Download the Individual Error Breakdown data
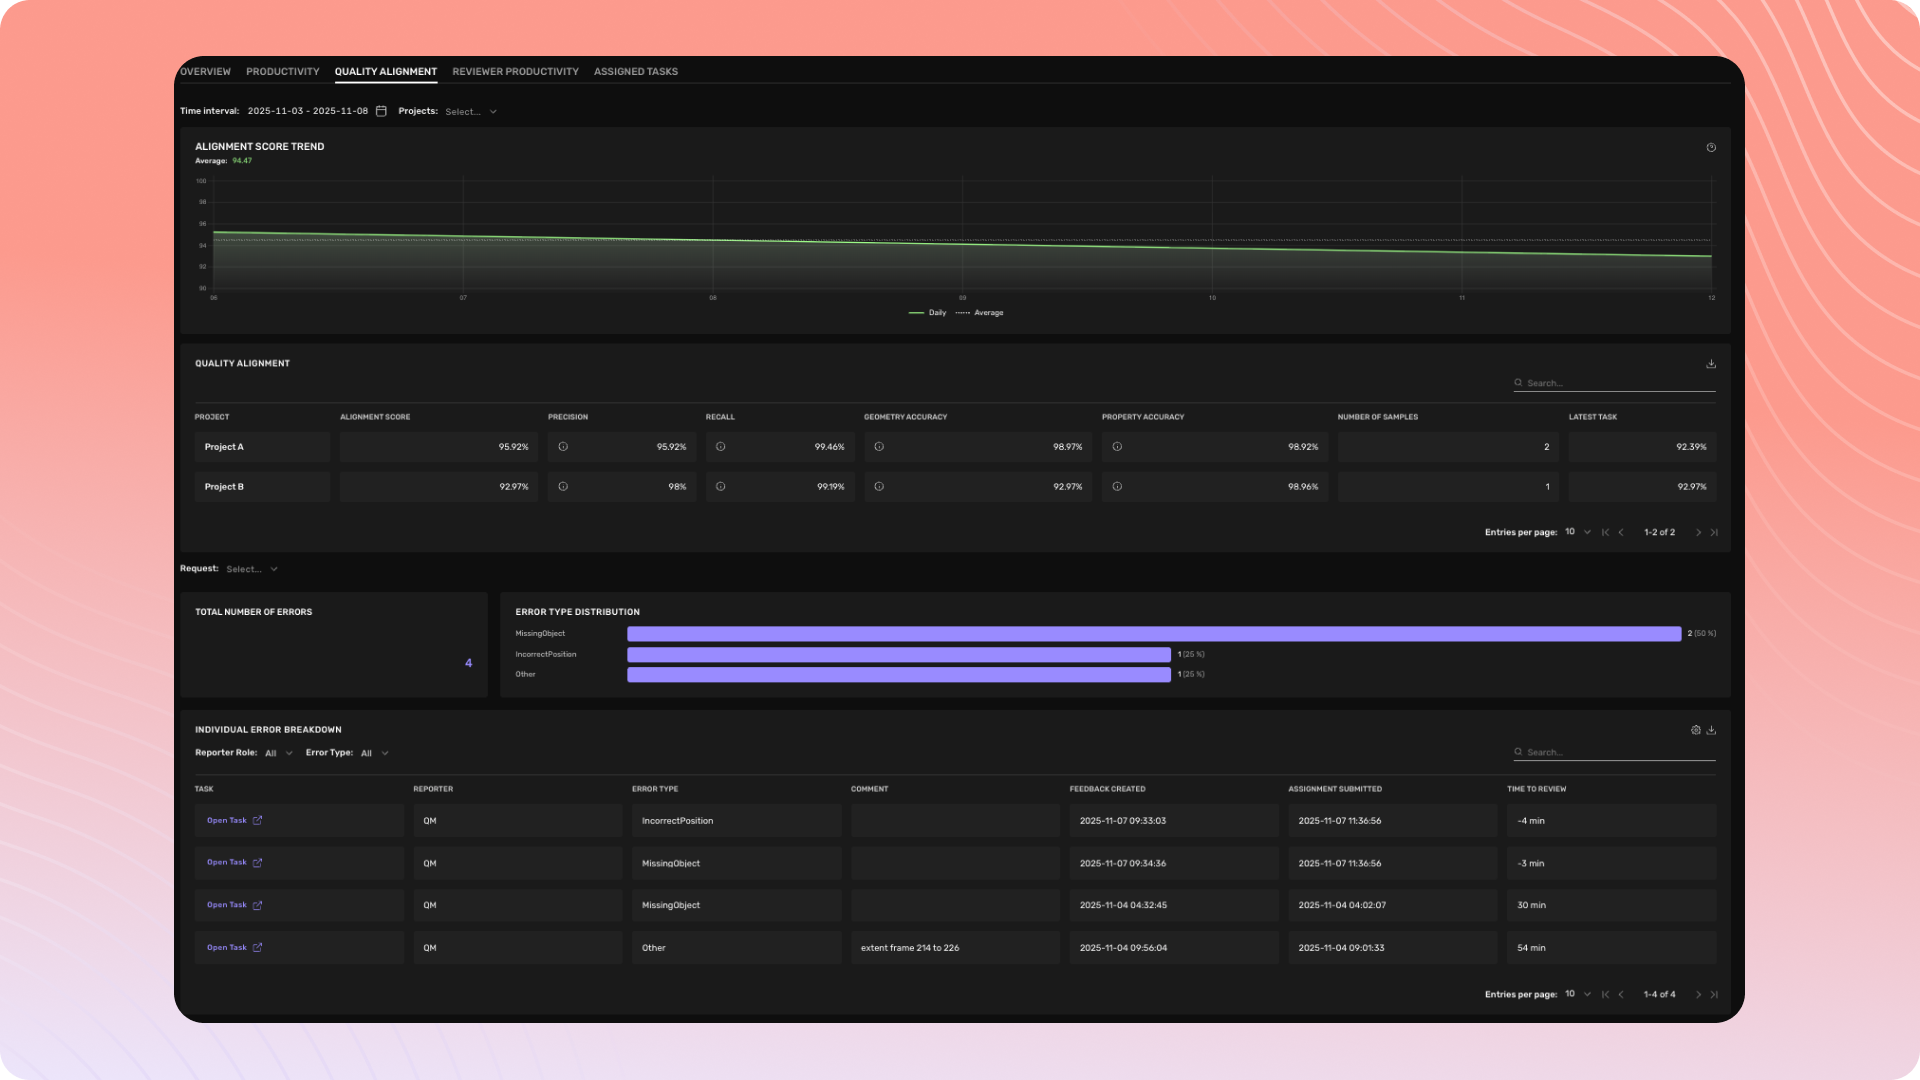1920x1080 pixels. click(1712, 730)
